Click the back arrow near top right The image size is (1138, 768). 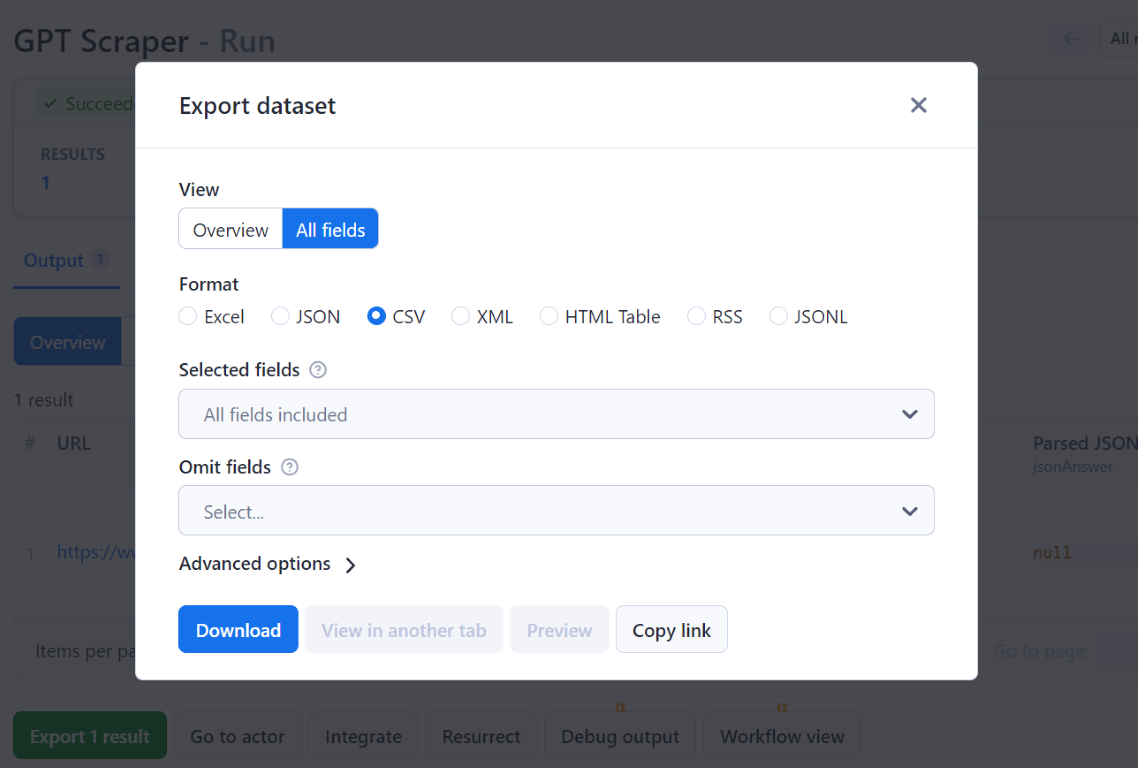click(x=1069, y=38)
